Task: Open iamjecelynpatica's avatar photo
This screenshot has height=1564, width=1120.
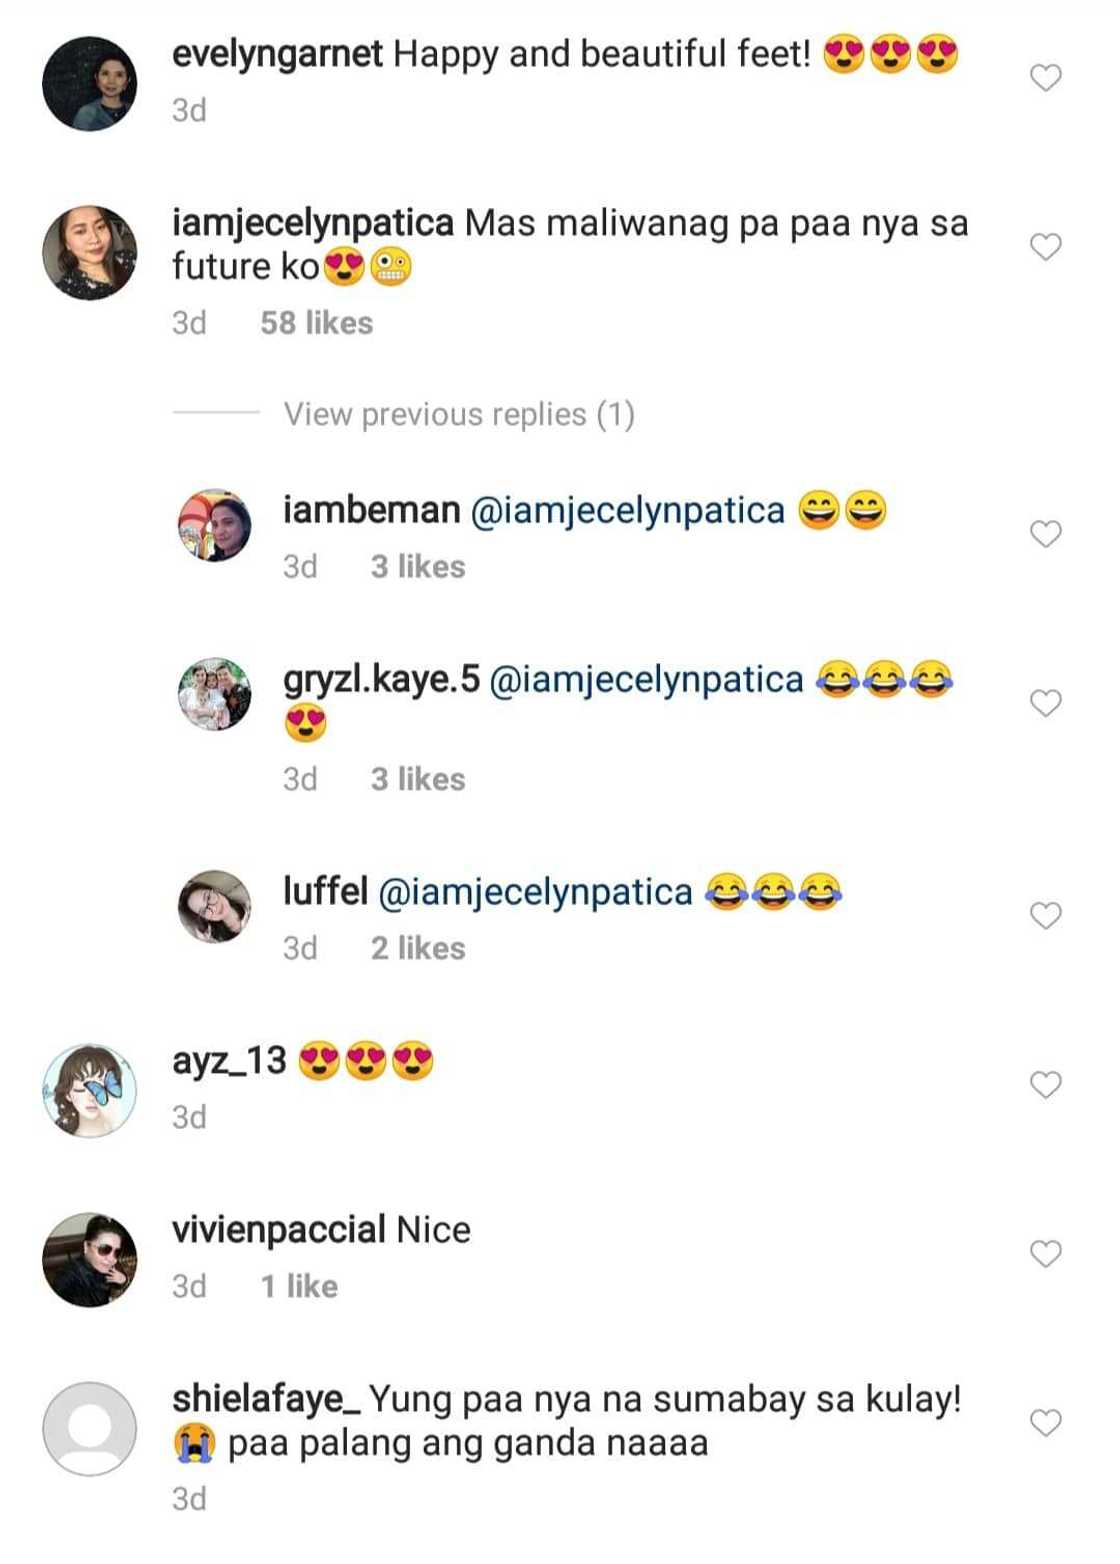Action: click(90, 253)
